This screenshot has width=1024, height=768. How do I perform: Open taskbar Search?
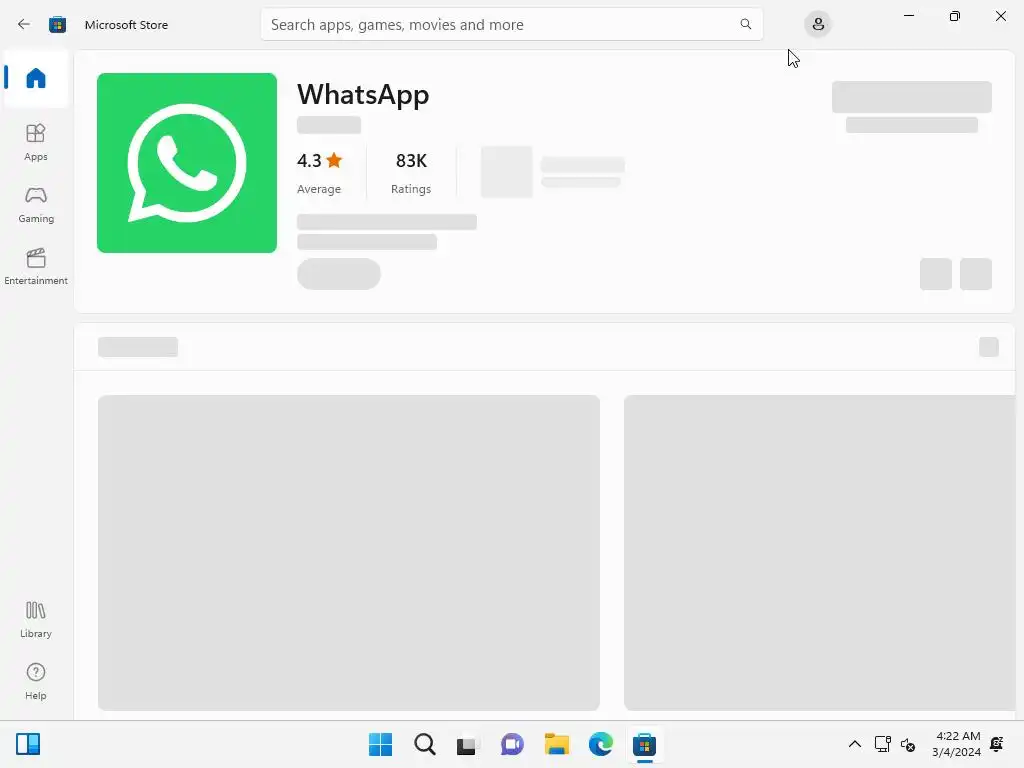click(x=424, y=744)
